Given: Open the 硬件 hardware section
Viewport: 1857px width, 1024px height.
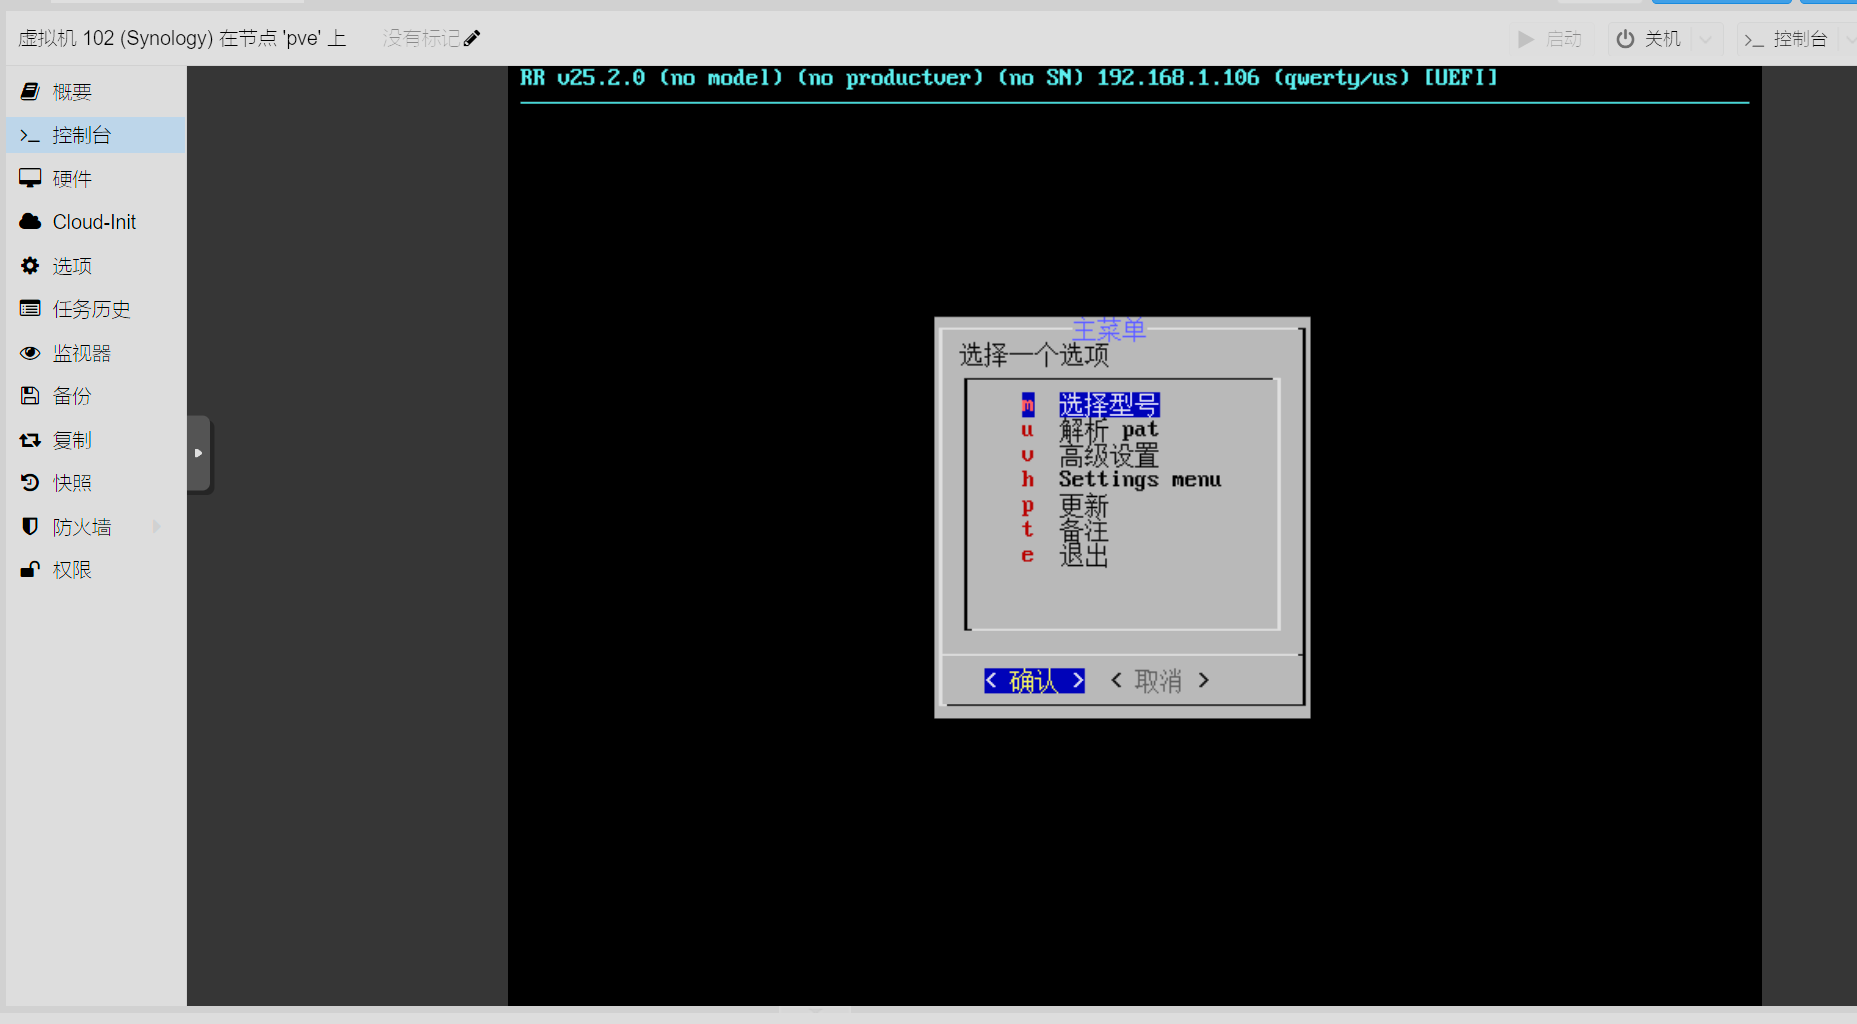Looking at the screenshot, I should [x=96, y=179].
